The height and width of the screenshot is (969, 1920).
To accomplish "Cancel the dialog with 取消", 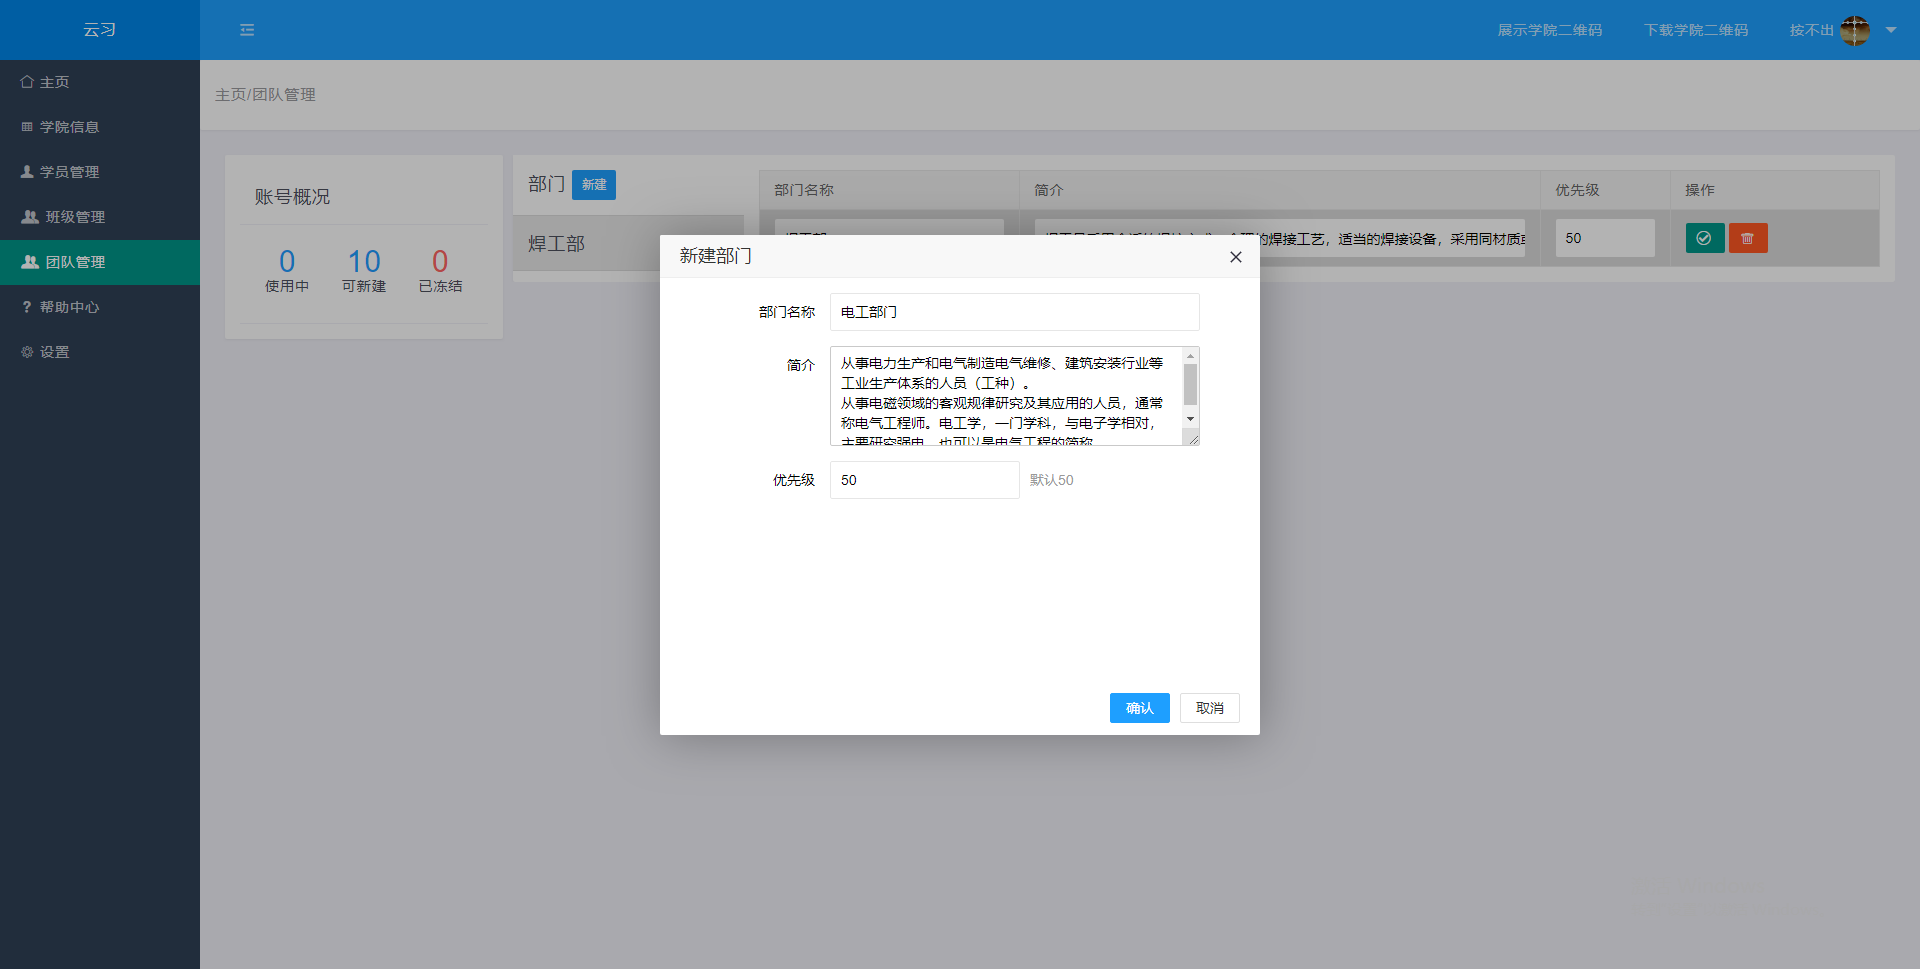I will click(x=1209, y=707).
